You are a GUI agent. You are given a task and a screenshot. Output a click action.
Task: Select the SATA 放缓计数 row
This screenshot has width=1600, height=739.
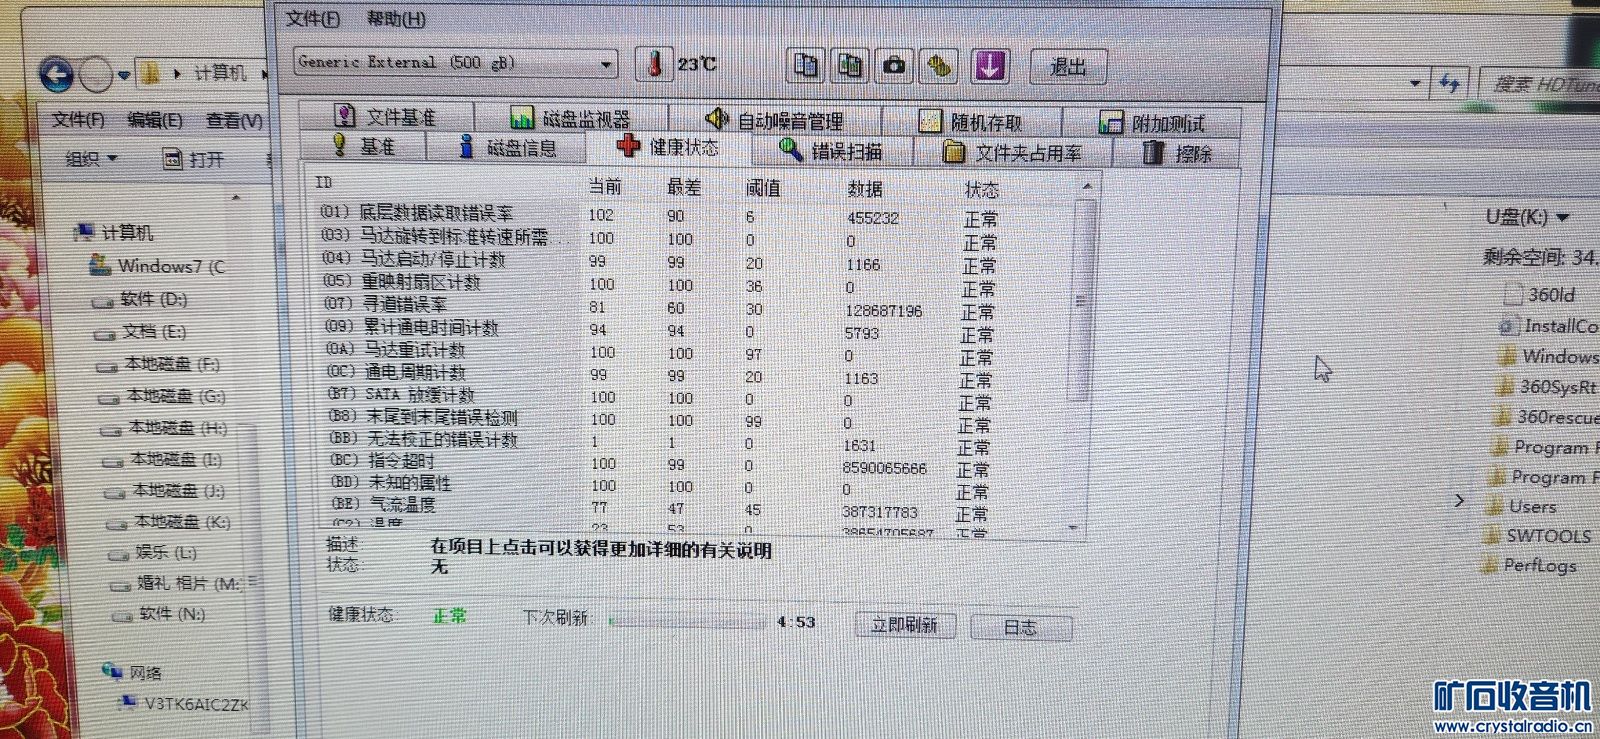click(660, 397)
